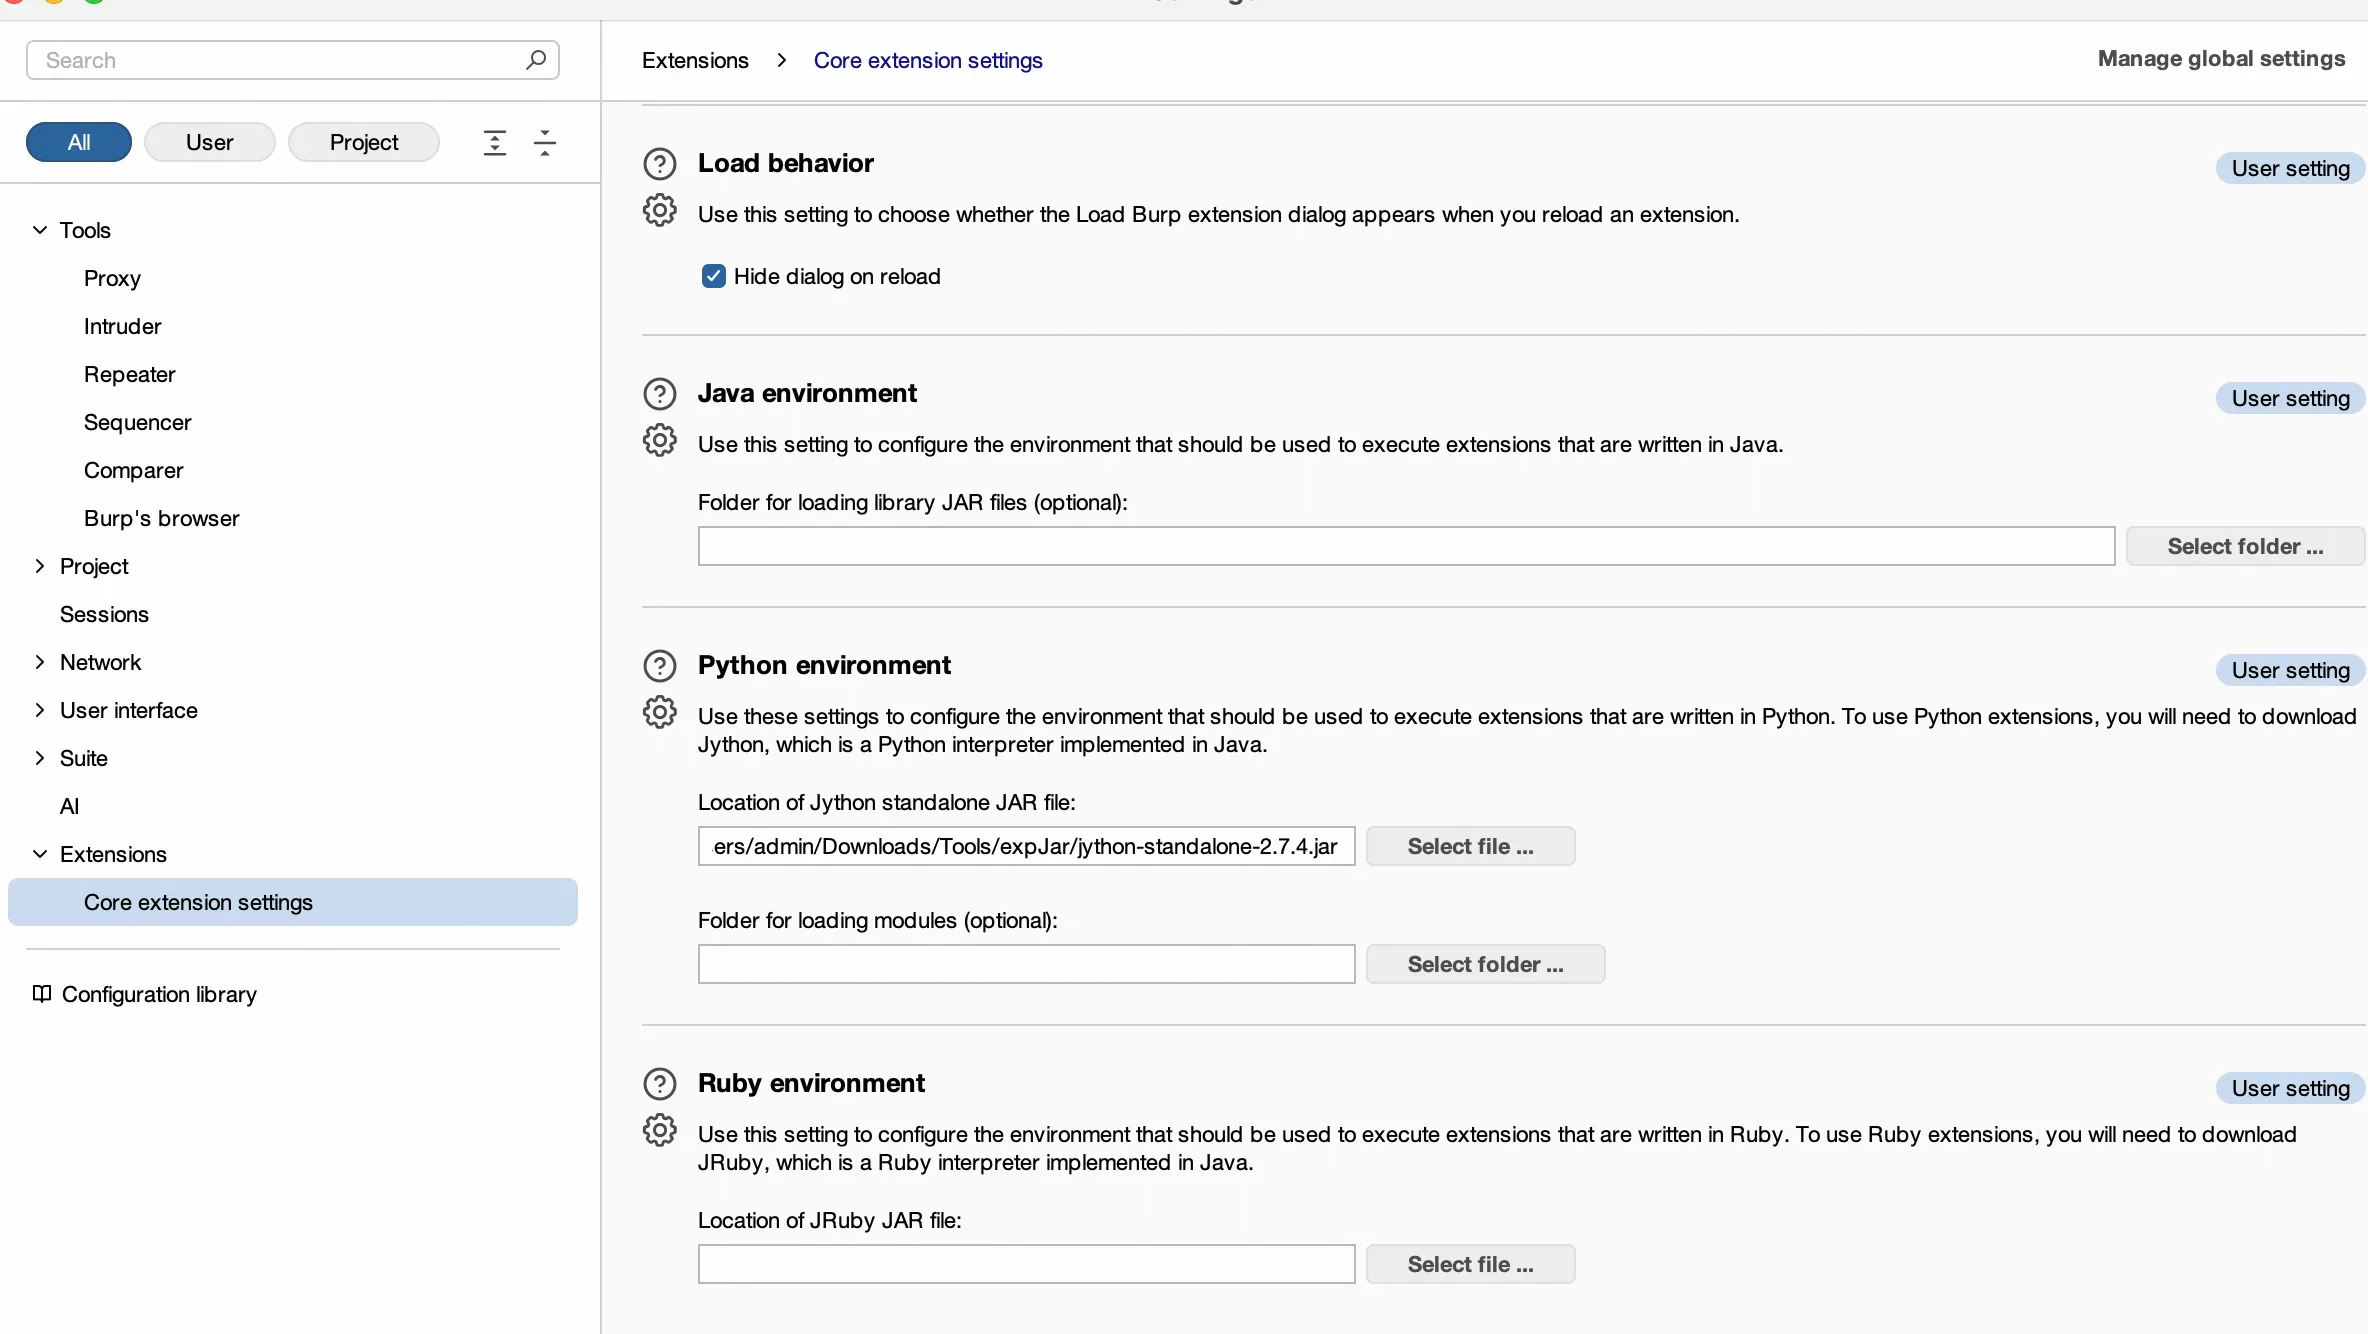Open the Load behavior gear options icon
This screenshot has height=1334, width=2368.
(x=659, y=211)
